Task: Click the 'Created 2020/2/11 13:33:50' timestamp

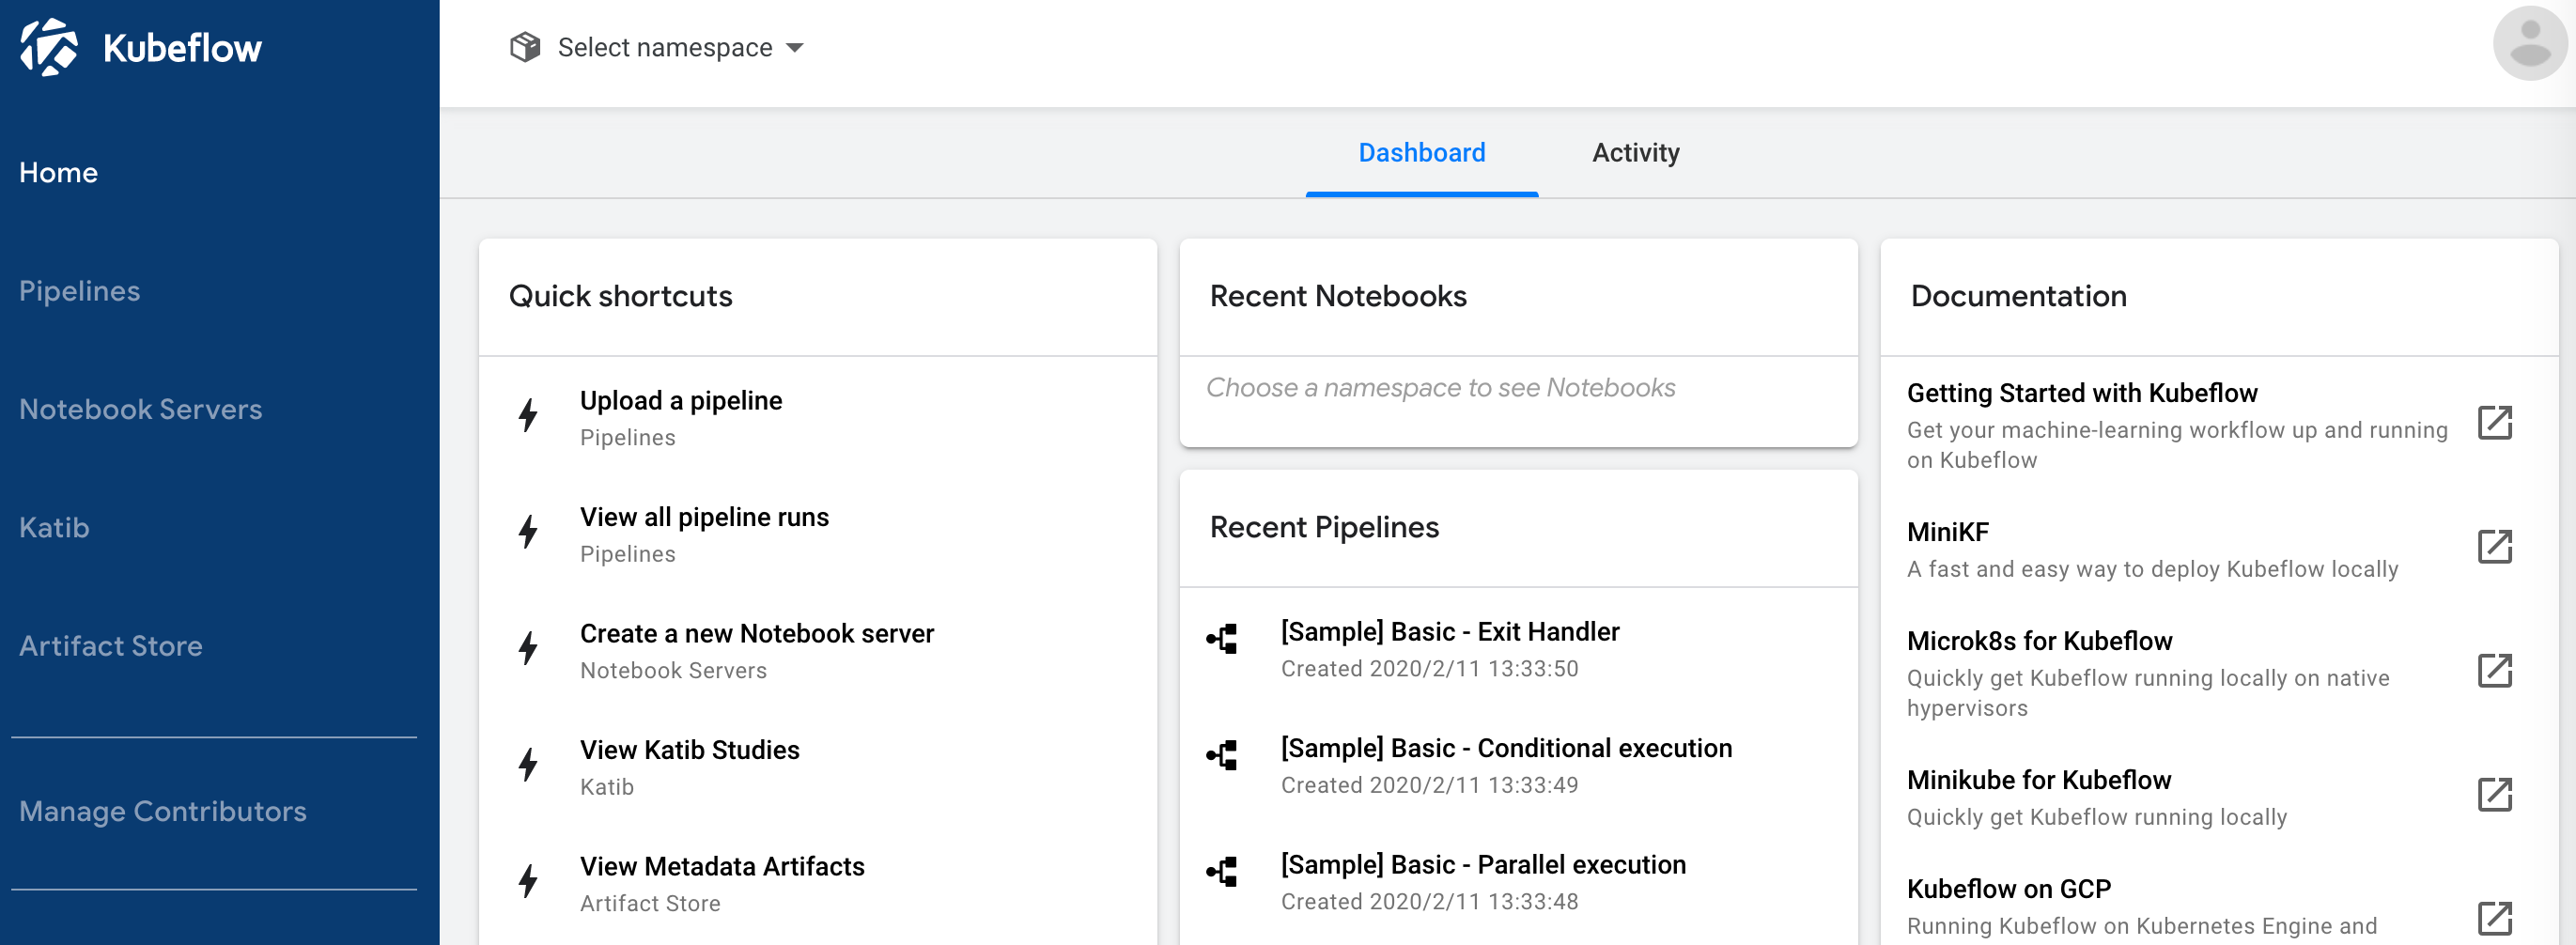Action: coord(1429,669)
